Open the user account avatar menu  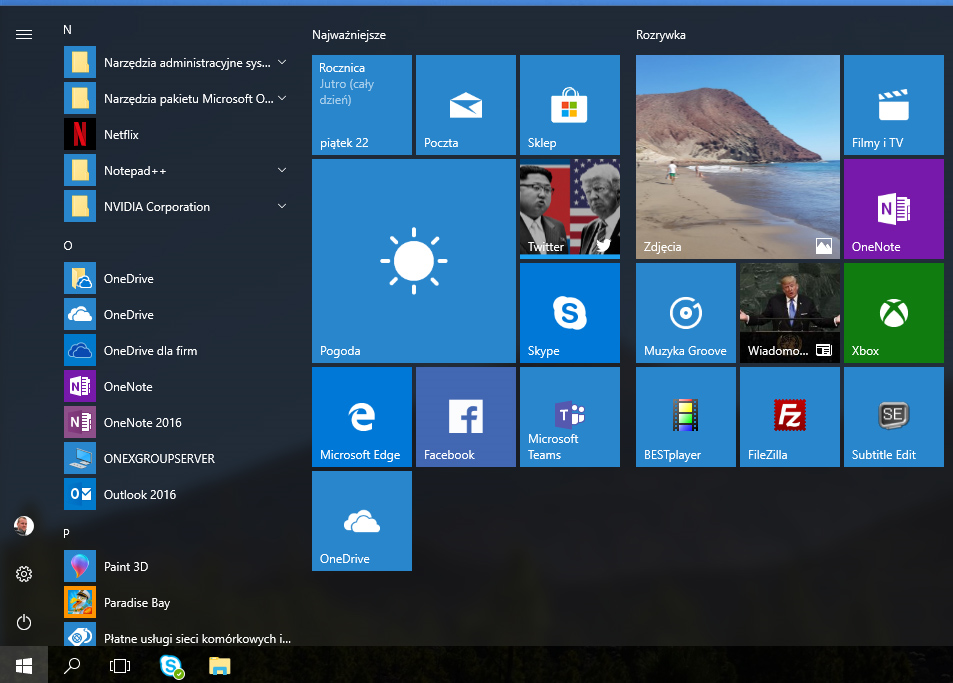pos(24,526)
